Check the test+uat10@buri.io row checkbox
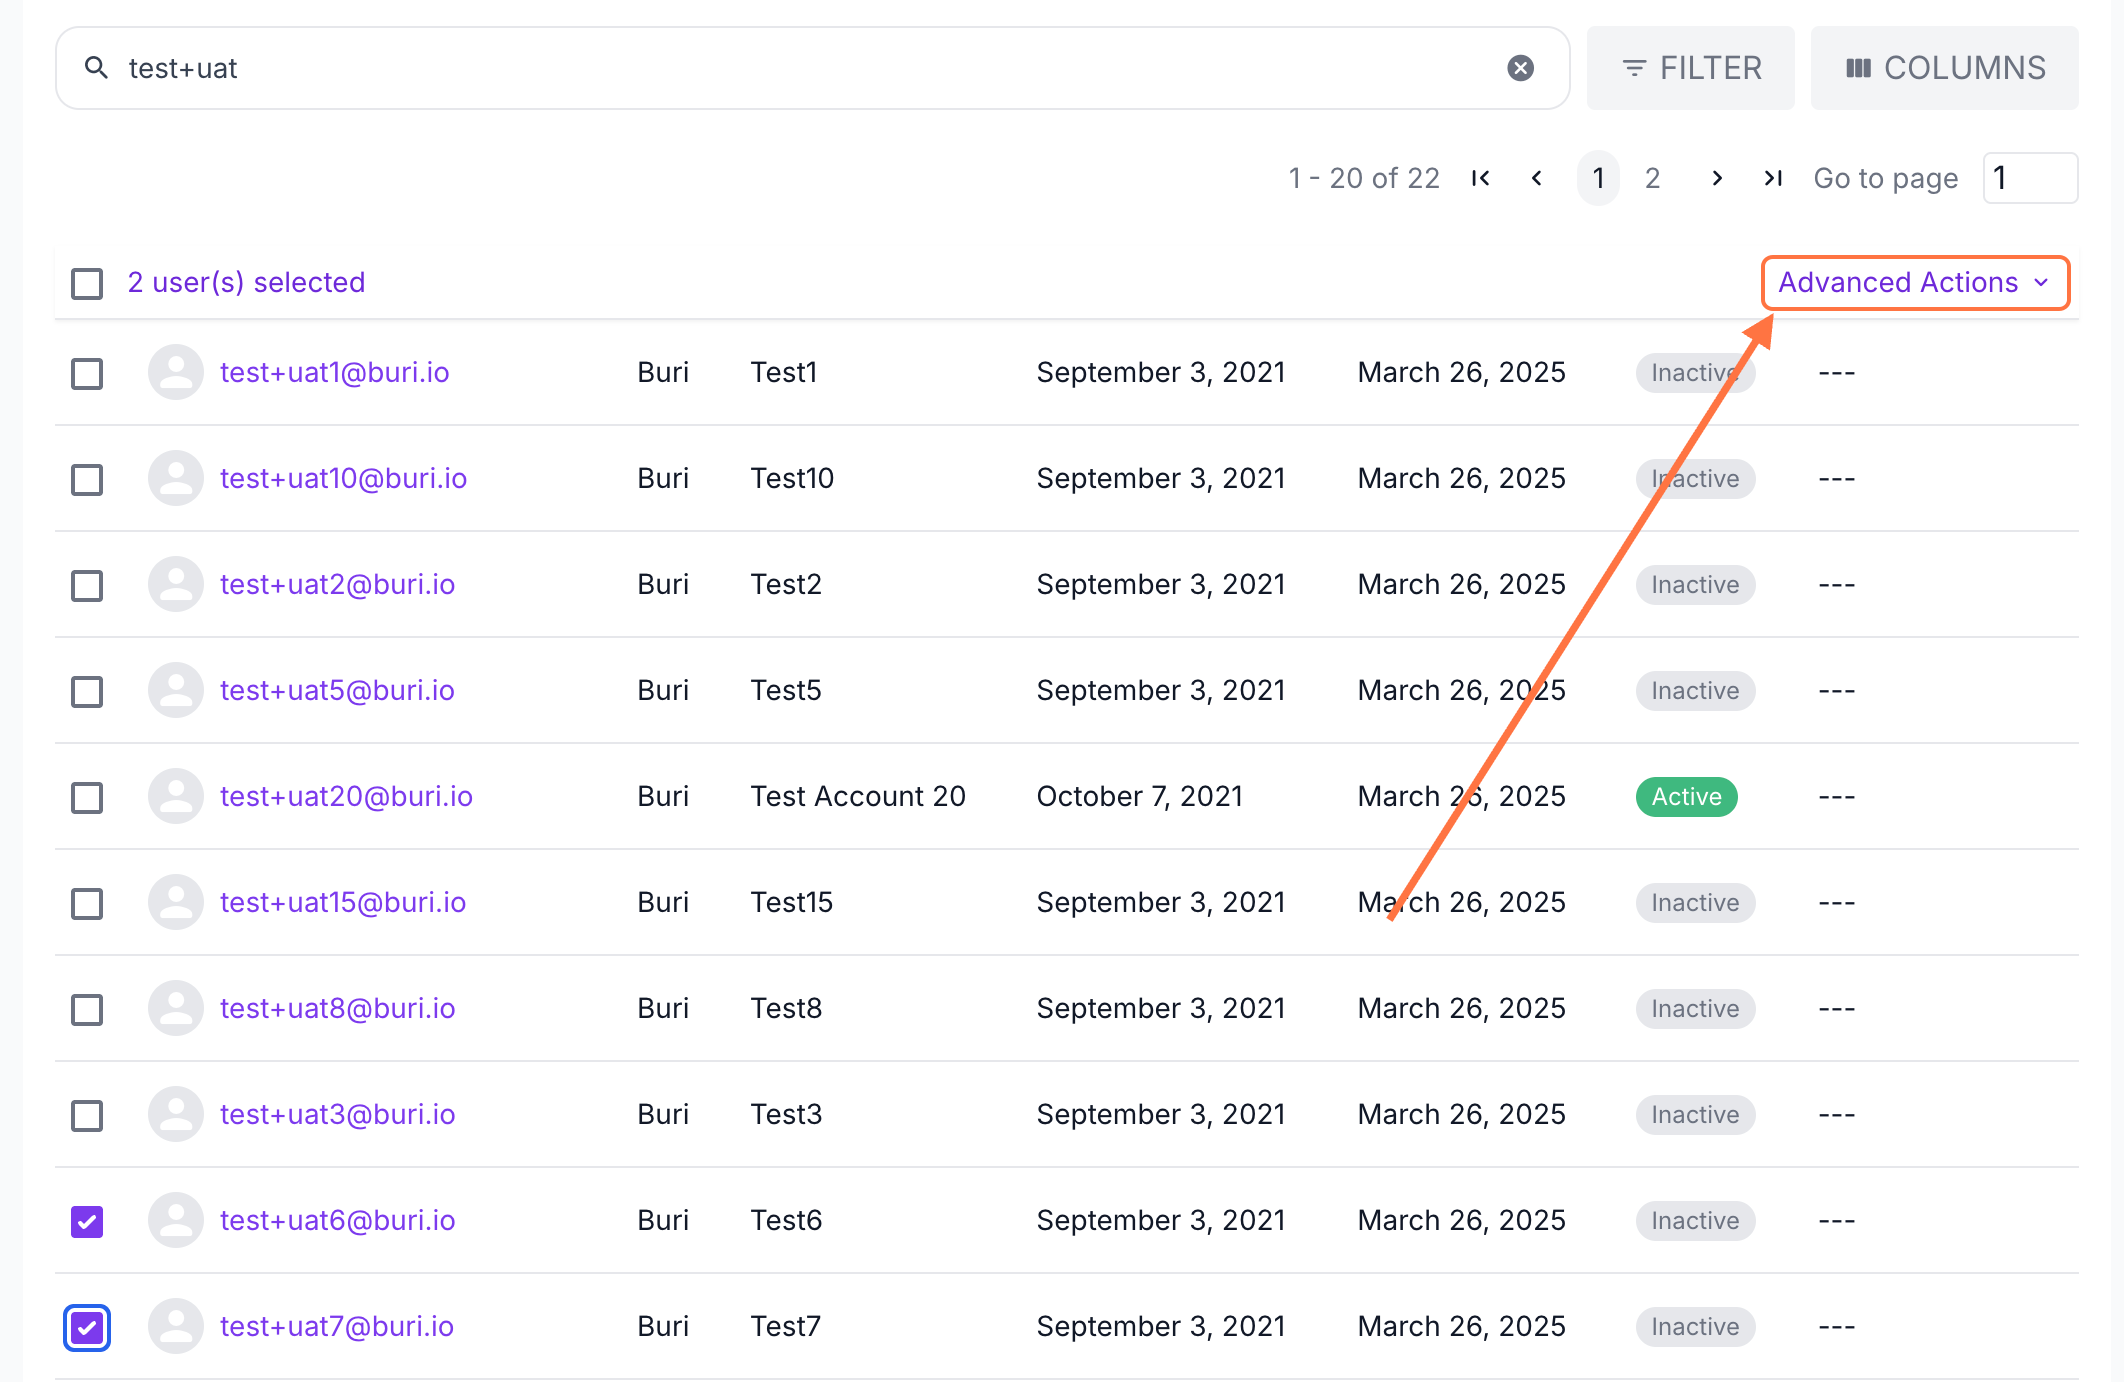 coord(87,479)
